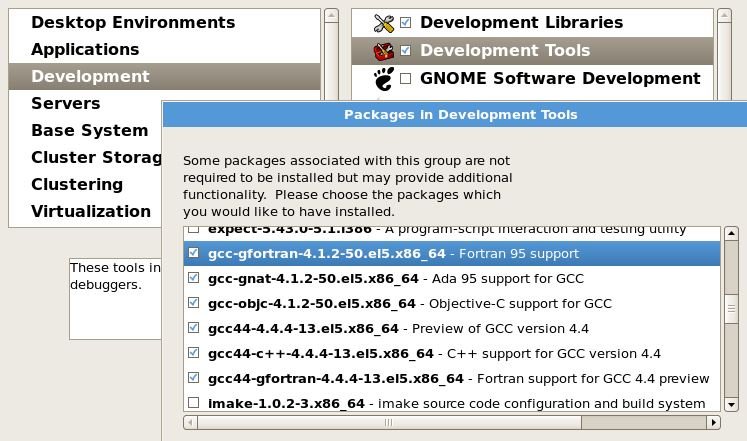Select the Development Libraries group row
Screen dimensions: 747x441
click(x=532, y=23)
